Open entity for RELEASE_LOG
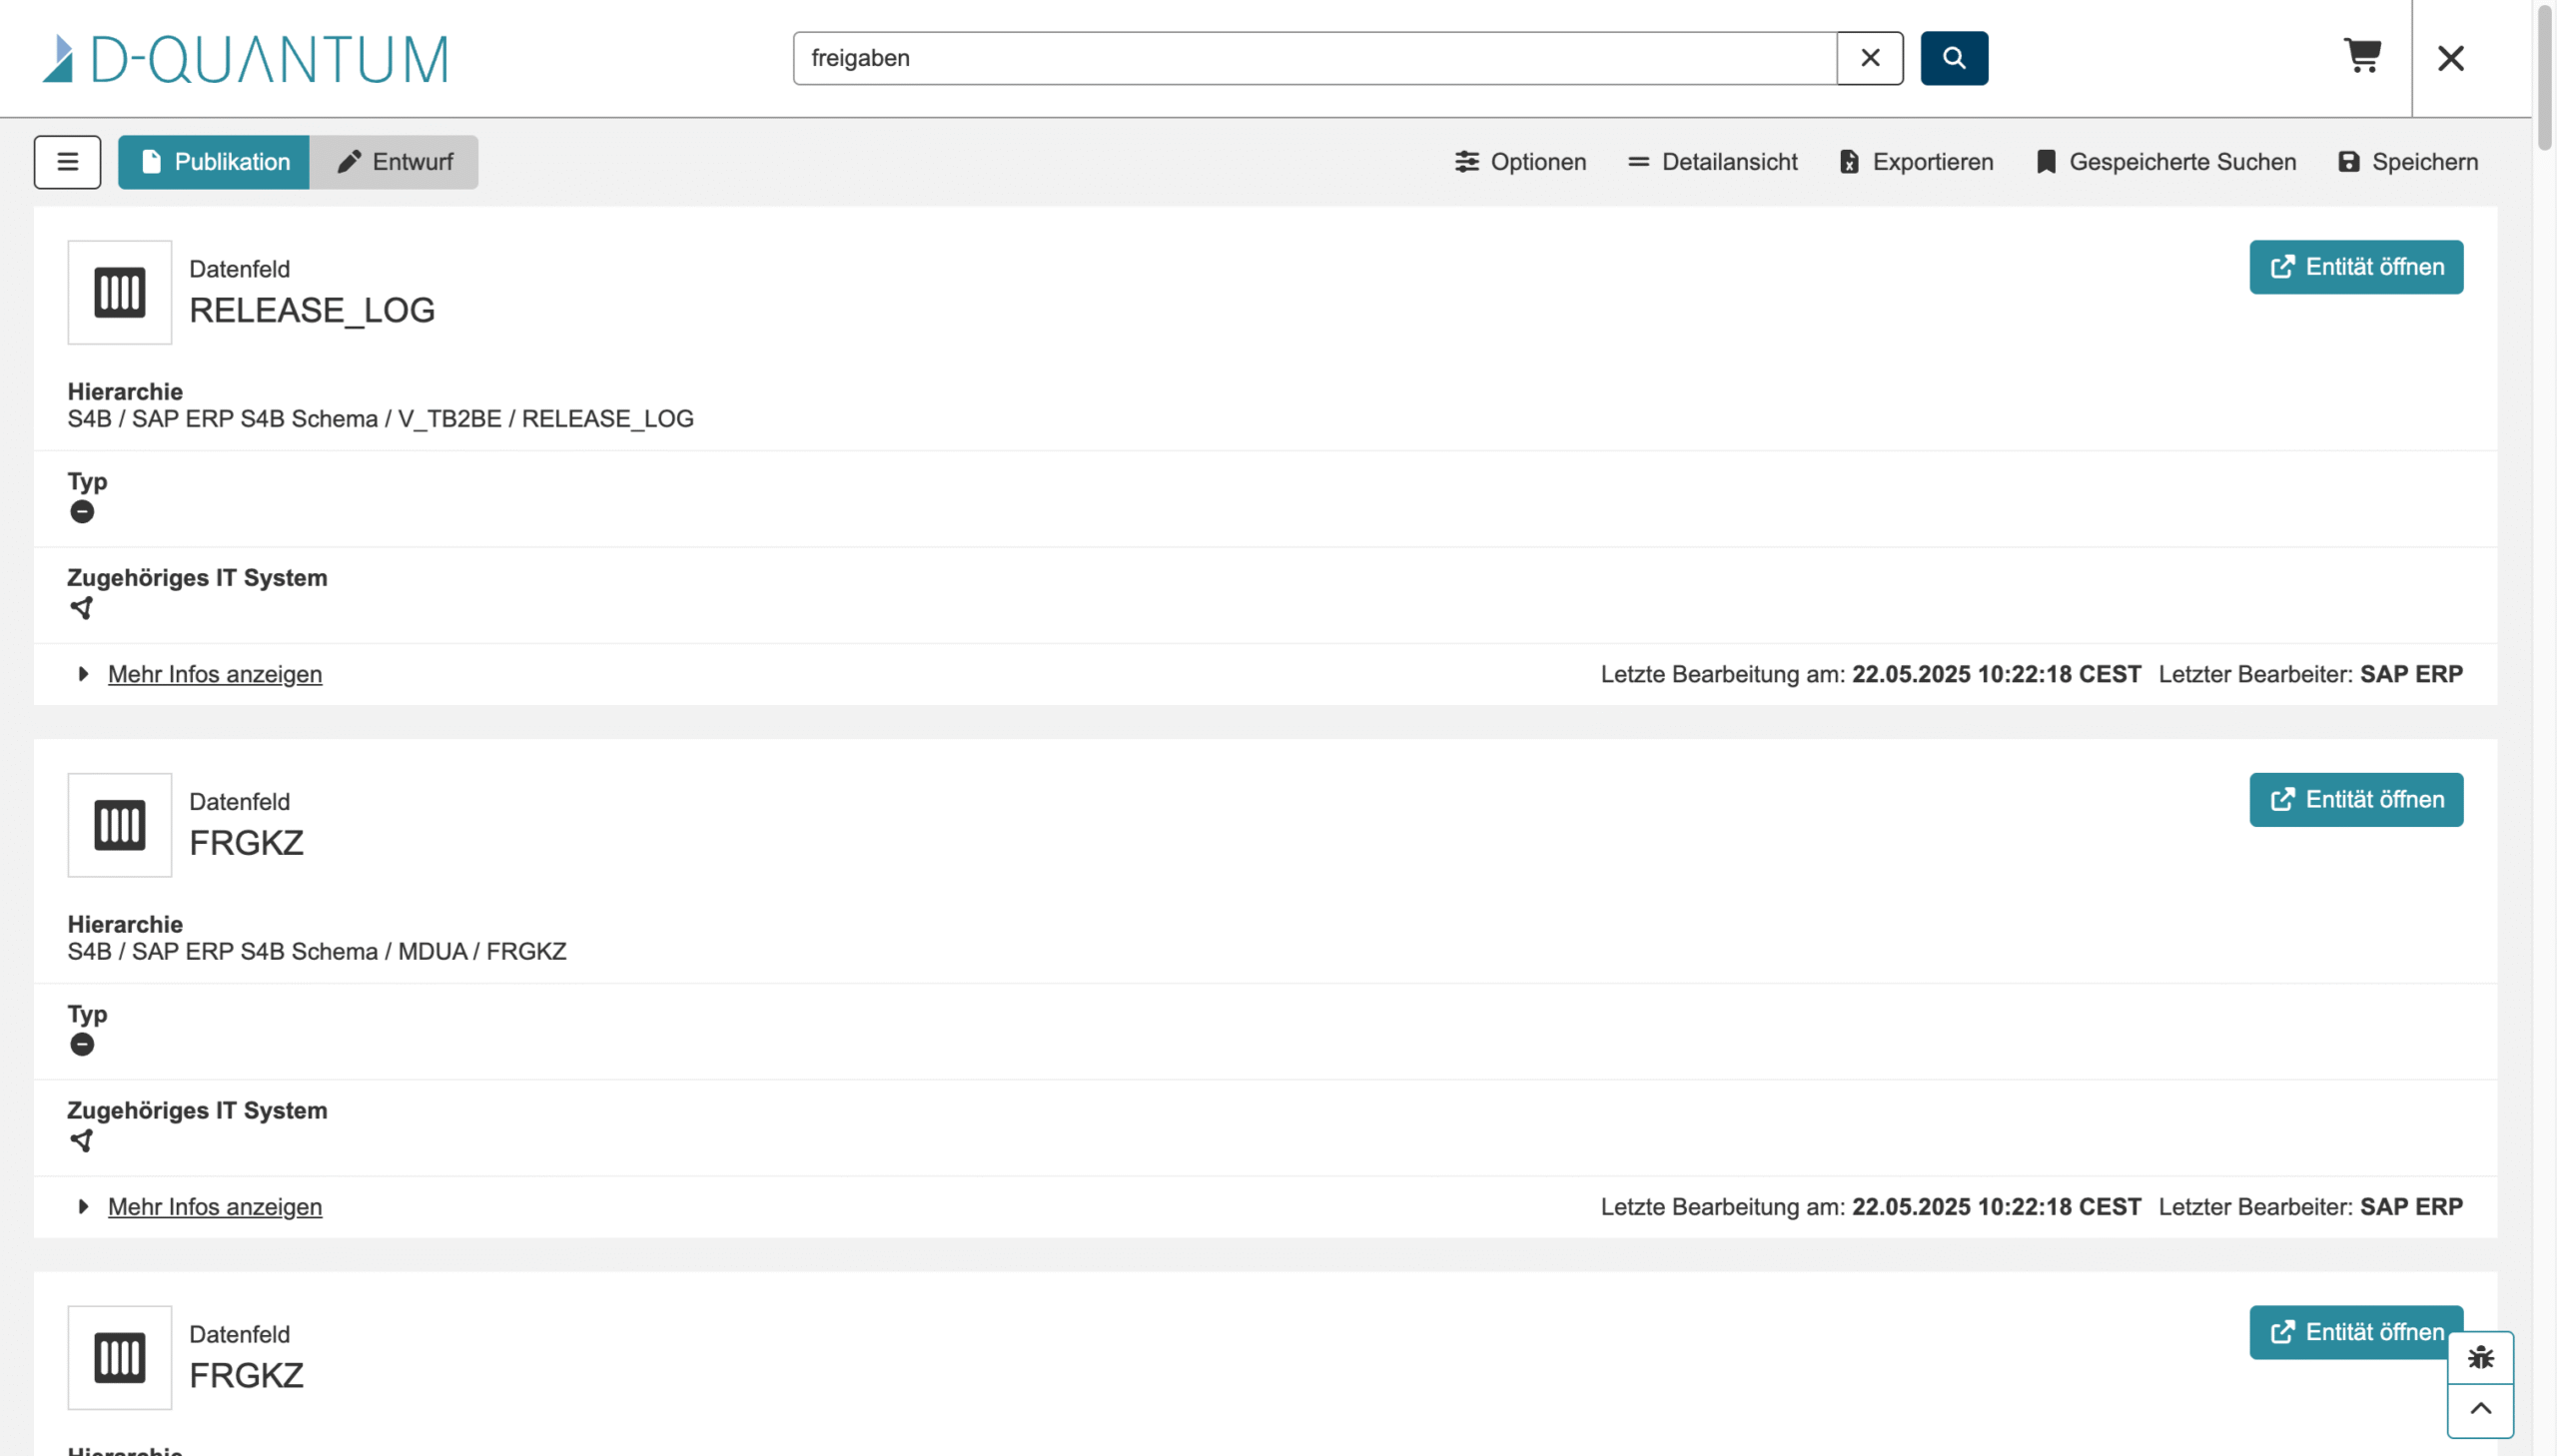 (2356, 267)
